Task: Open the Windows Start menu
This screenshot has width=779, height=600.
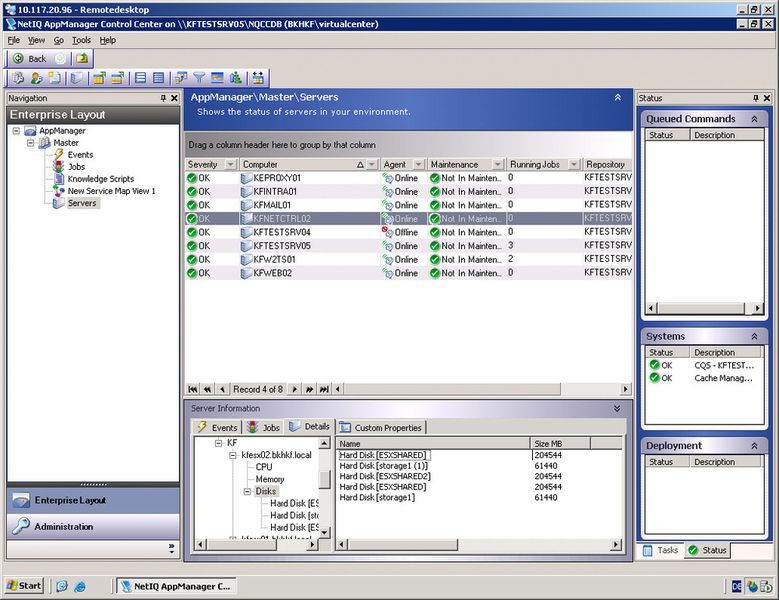Action: click(24, 586)
